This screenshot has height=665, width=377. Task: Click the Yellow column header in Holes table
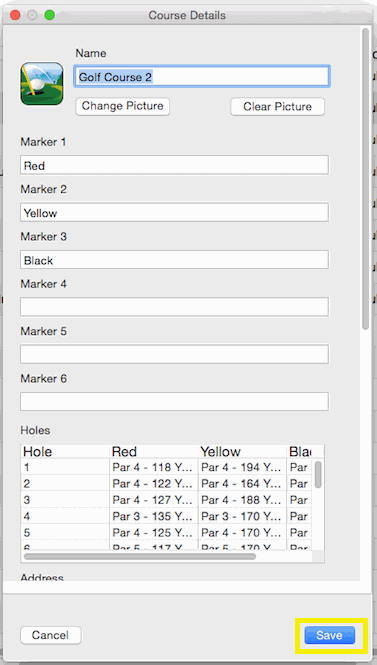click(x=242, y=451)
